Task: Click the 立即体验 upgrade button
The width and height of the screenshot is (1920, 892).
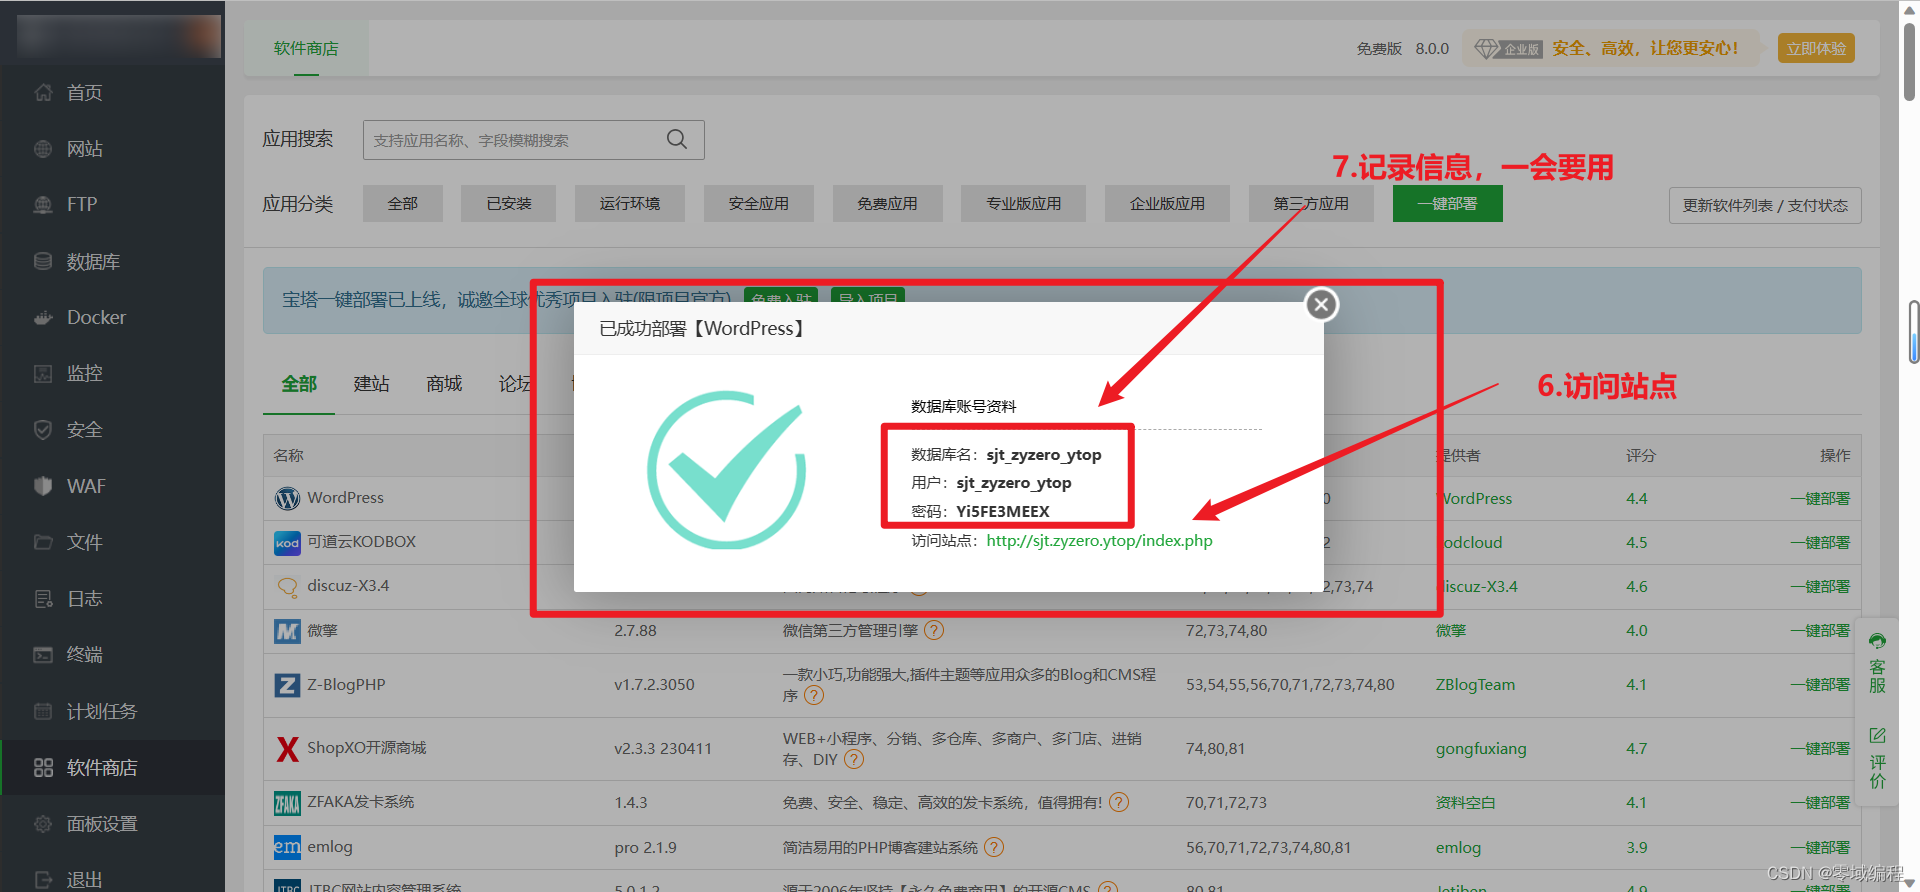Action: click(1816, 48)
